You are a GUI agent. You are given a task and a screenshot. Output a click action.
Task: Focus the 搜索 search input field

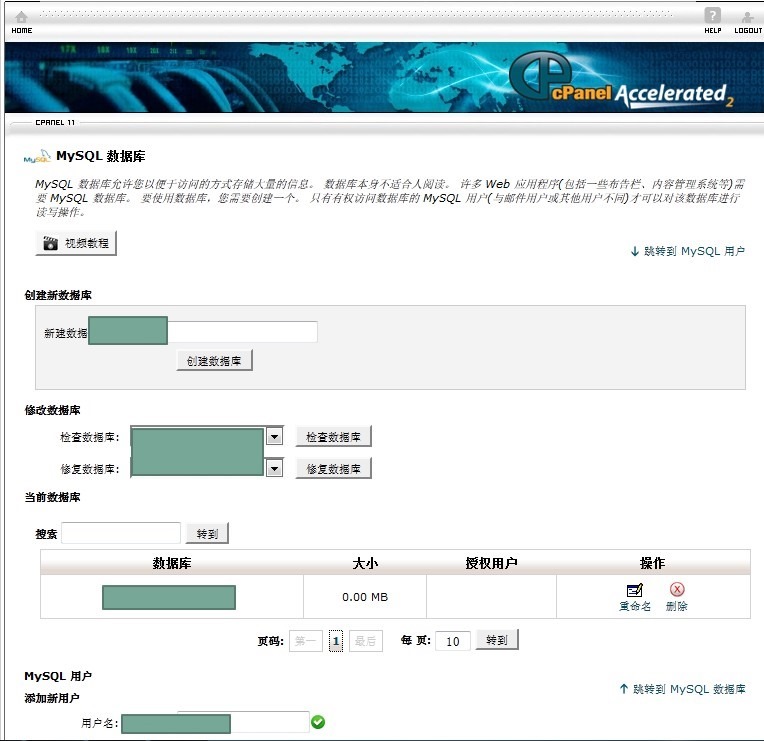click(x=121, y=533)
